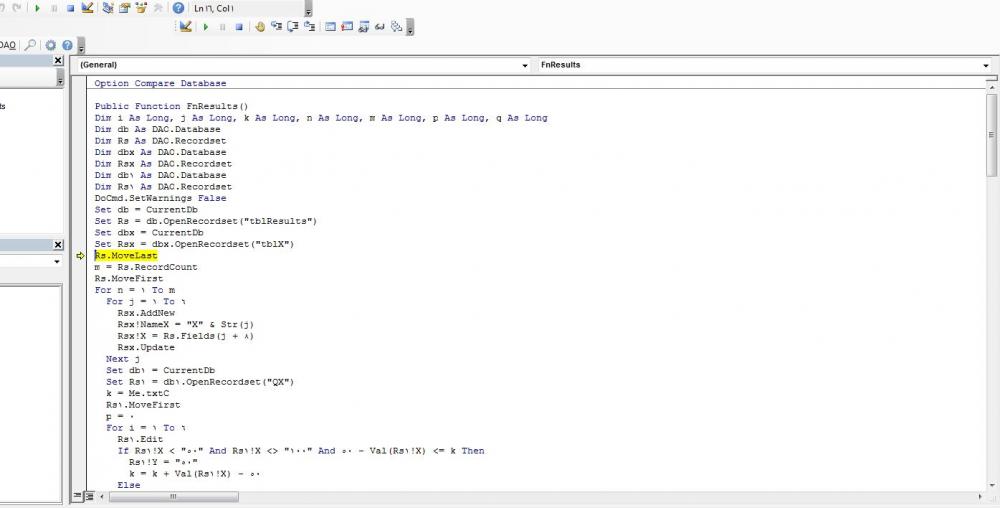Screen dimensions: 1000x508
Task: Toggle Design Mode in the Debug toolbar
Action: coord(186,27)
